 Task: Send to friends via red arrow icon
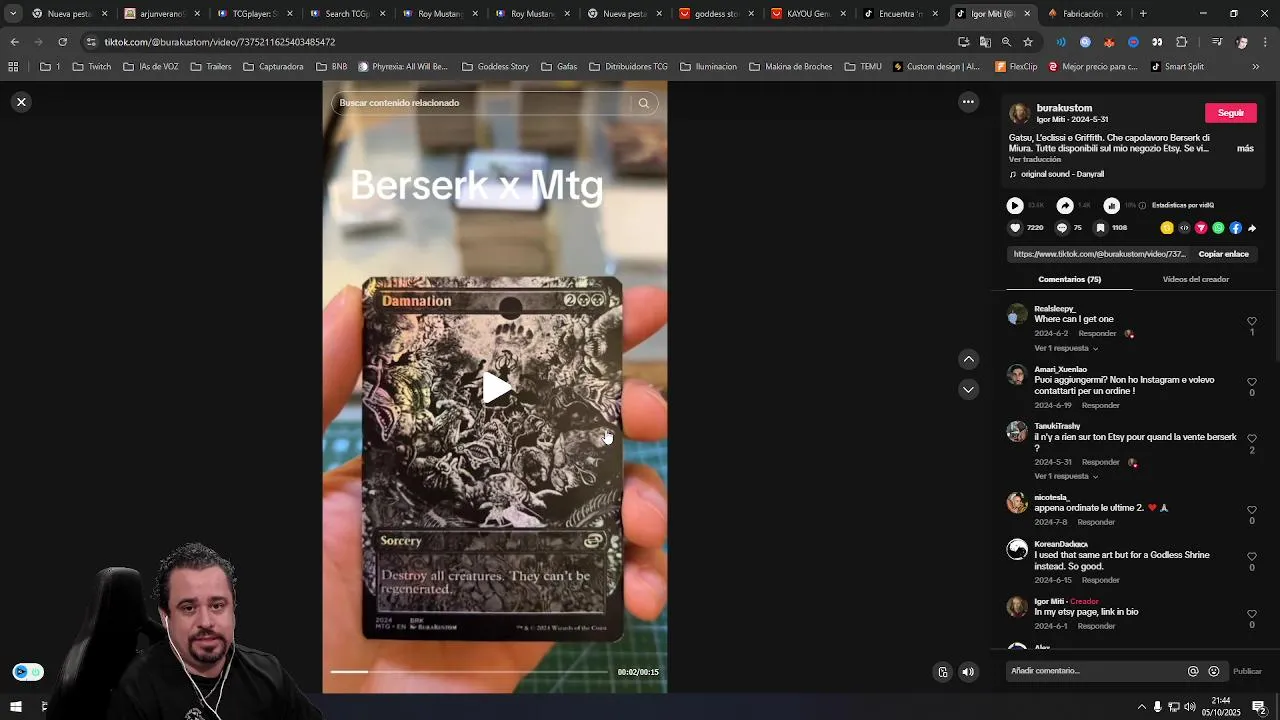[x=1201, y=228]
